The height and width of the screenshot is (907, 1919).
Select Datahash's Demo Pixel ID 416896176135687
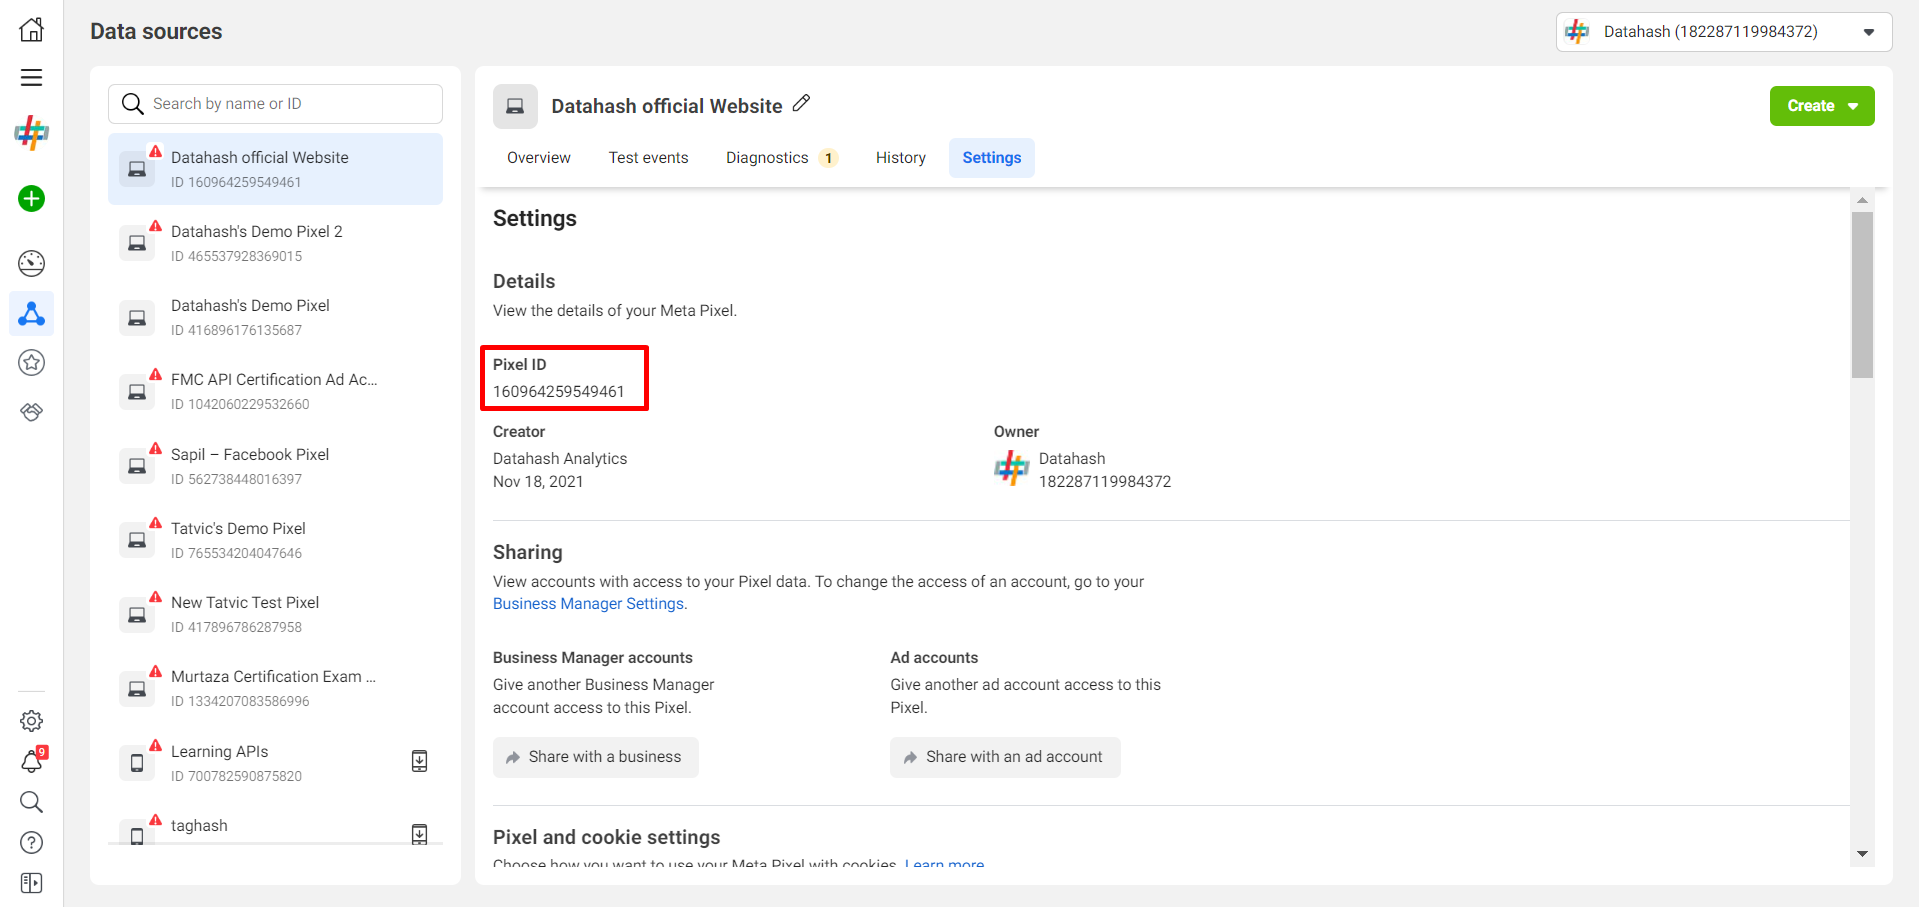pyautogui.click(x=275, y=317)
